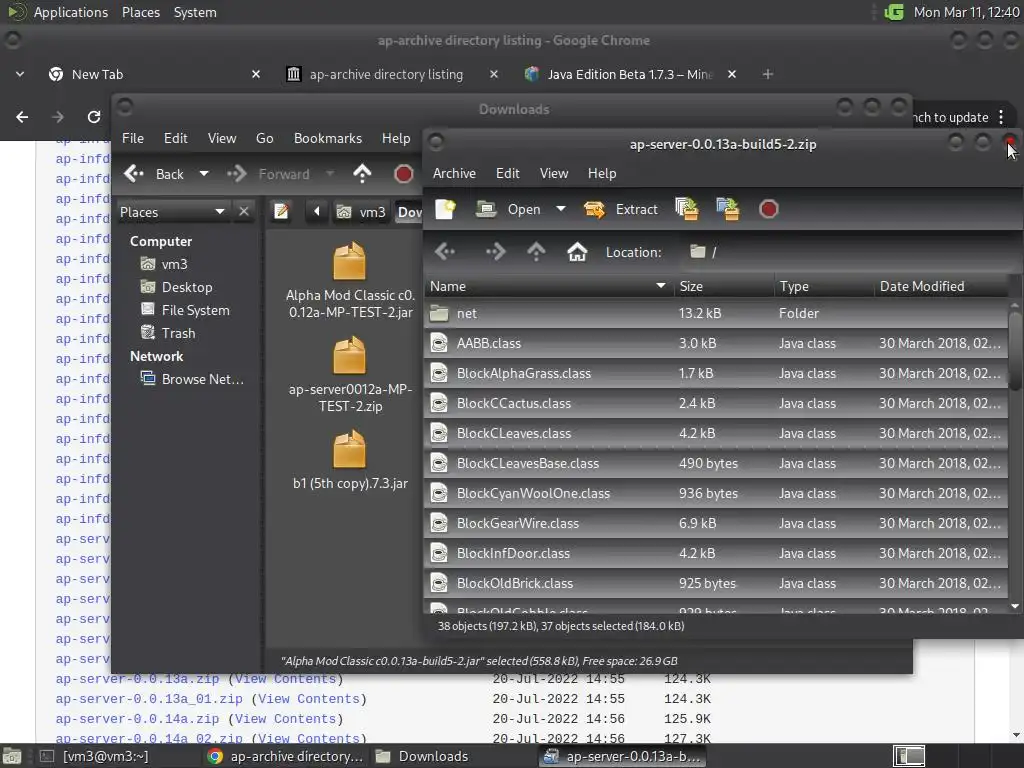
Task: Open the Archive menu
Action: pos(454,173)
